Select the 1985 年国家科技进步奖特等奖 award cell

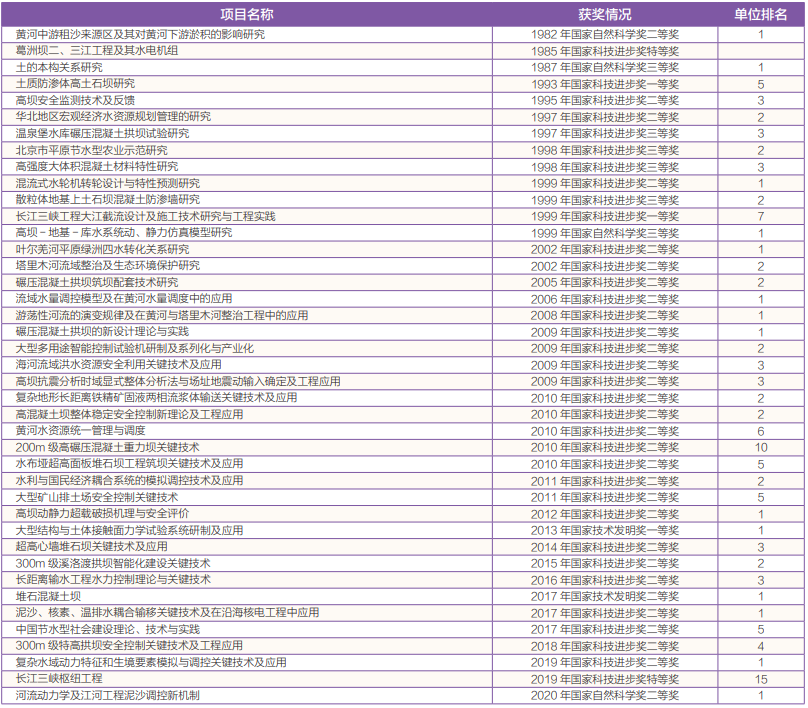tap(604, 50)
